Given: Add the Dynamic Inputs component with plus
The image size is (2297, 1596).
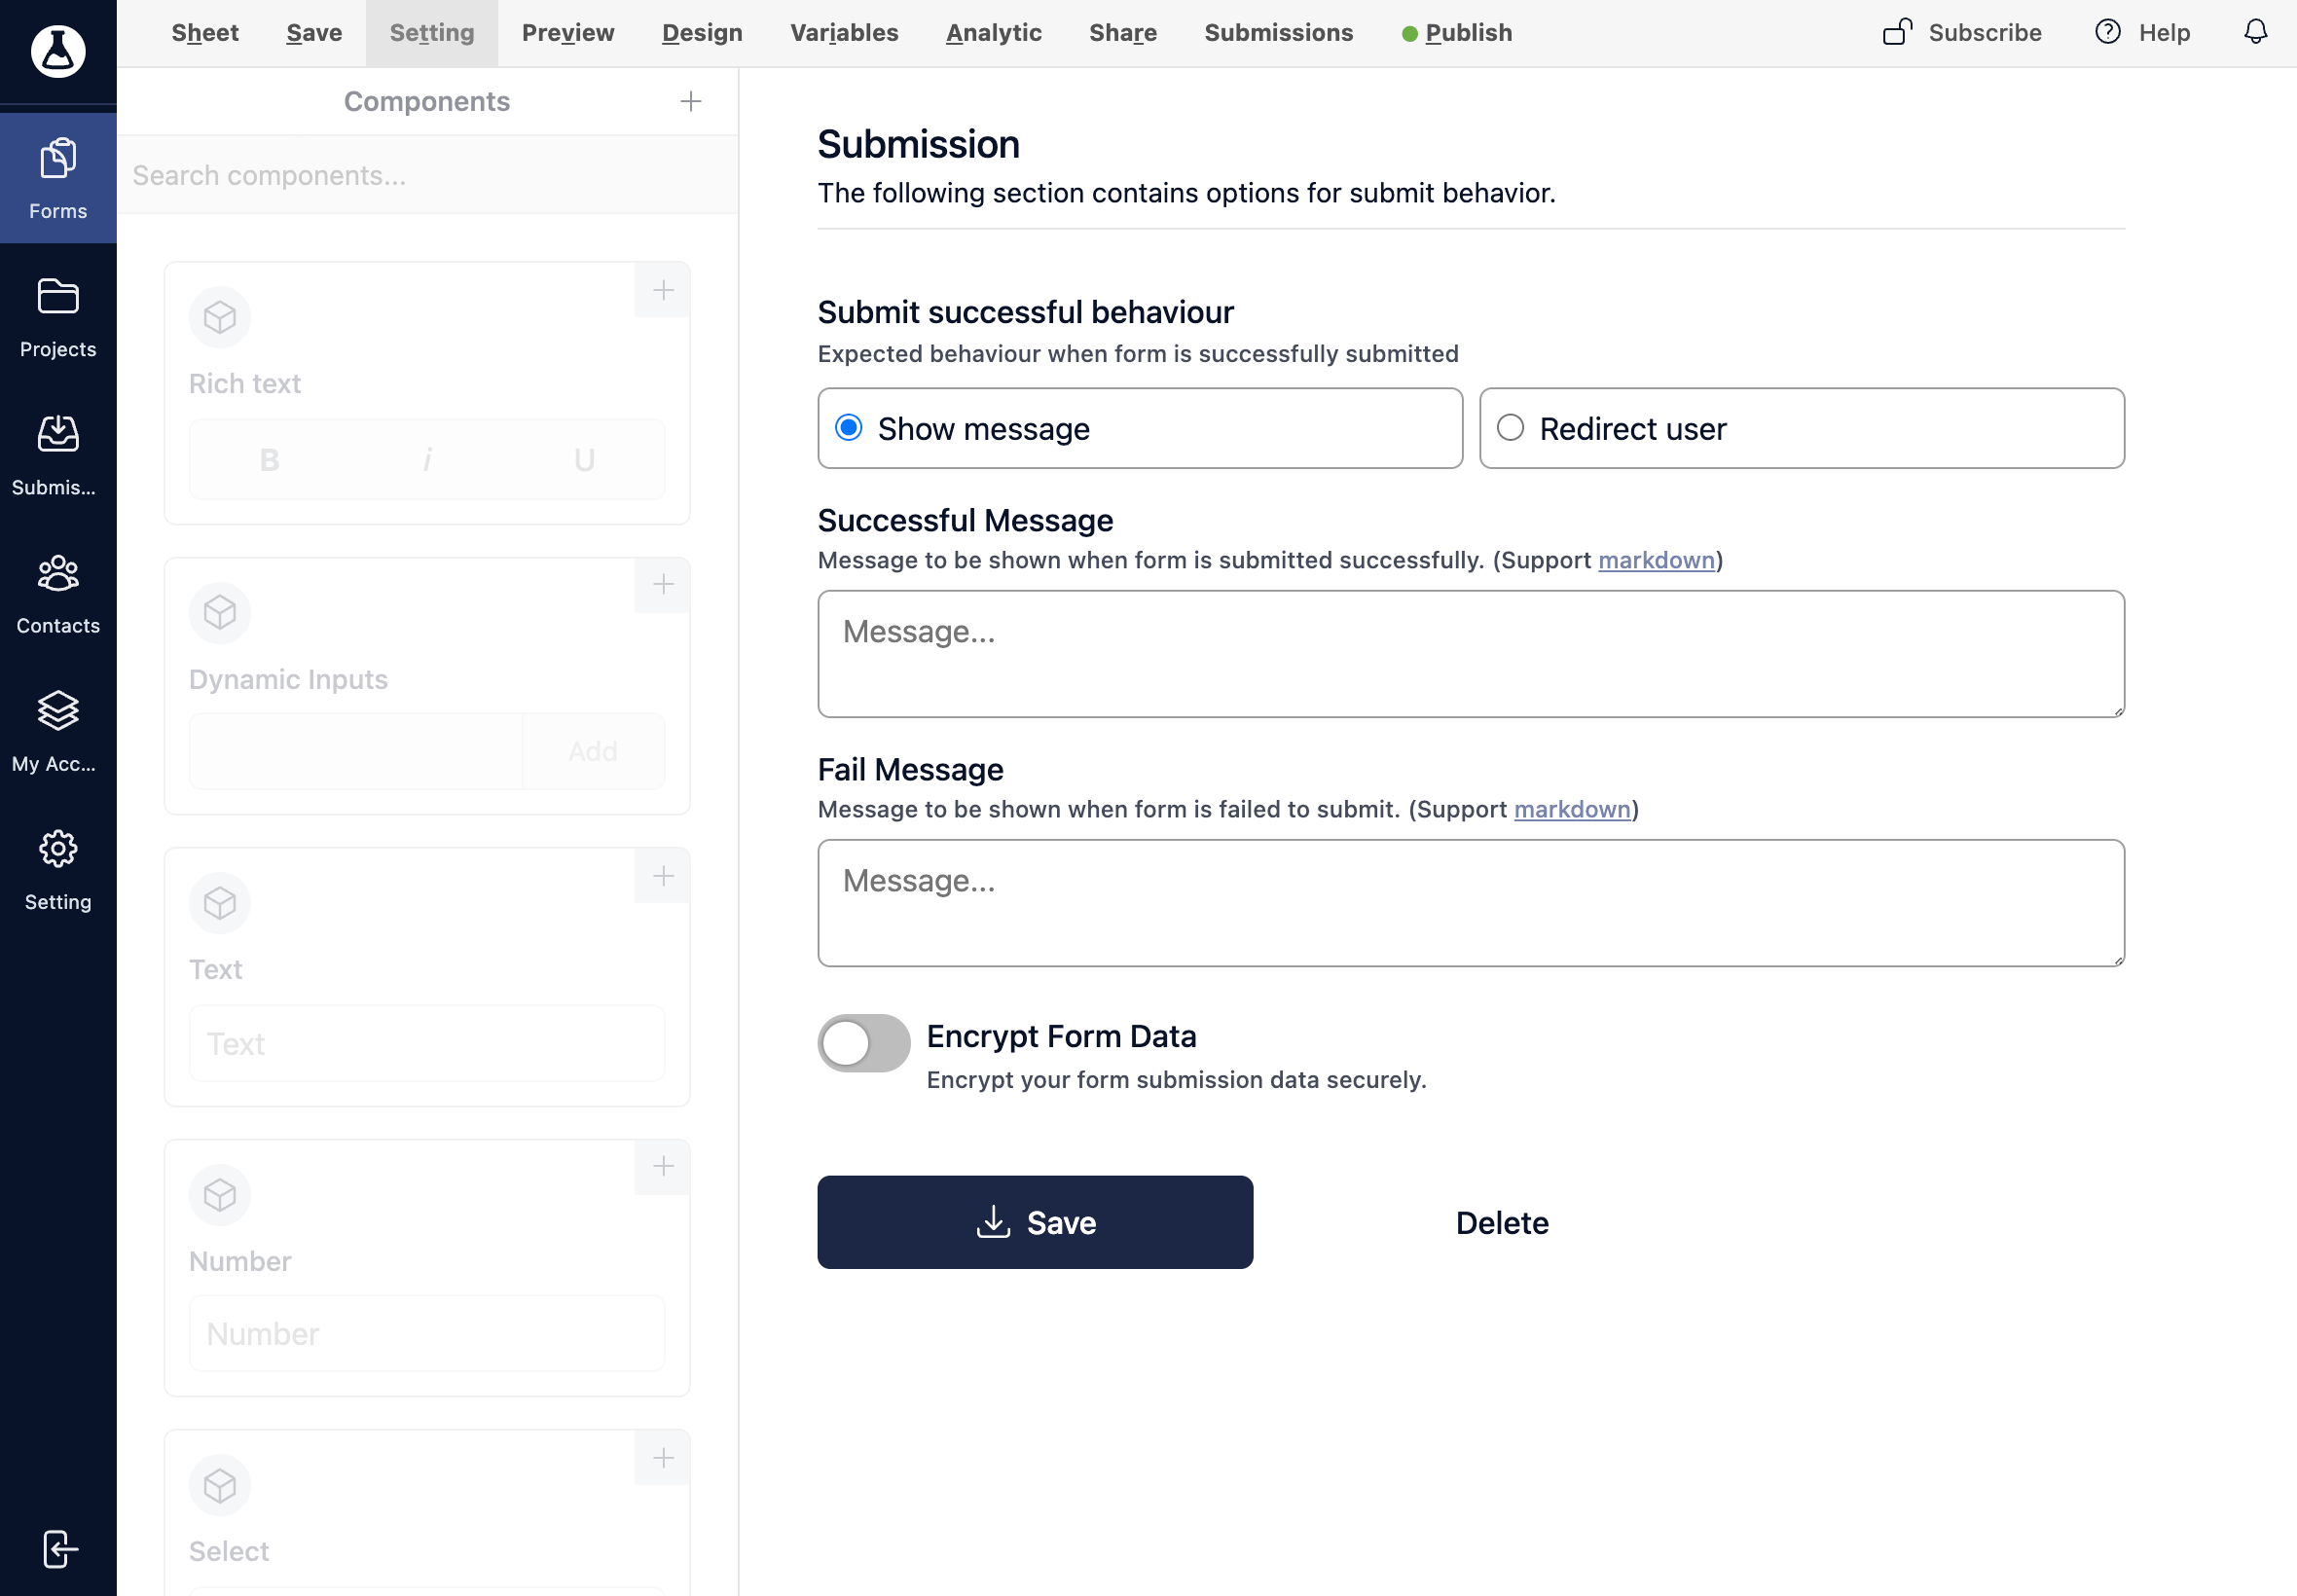Looking at the screenshot, I should (662, 584).
